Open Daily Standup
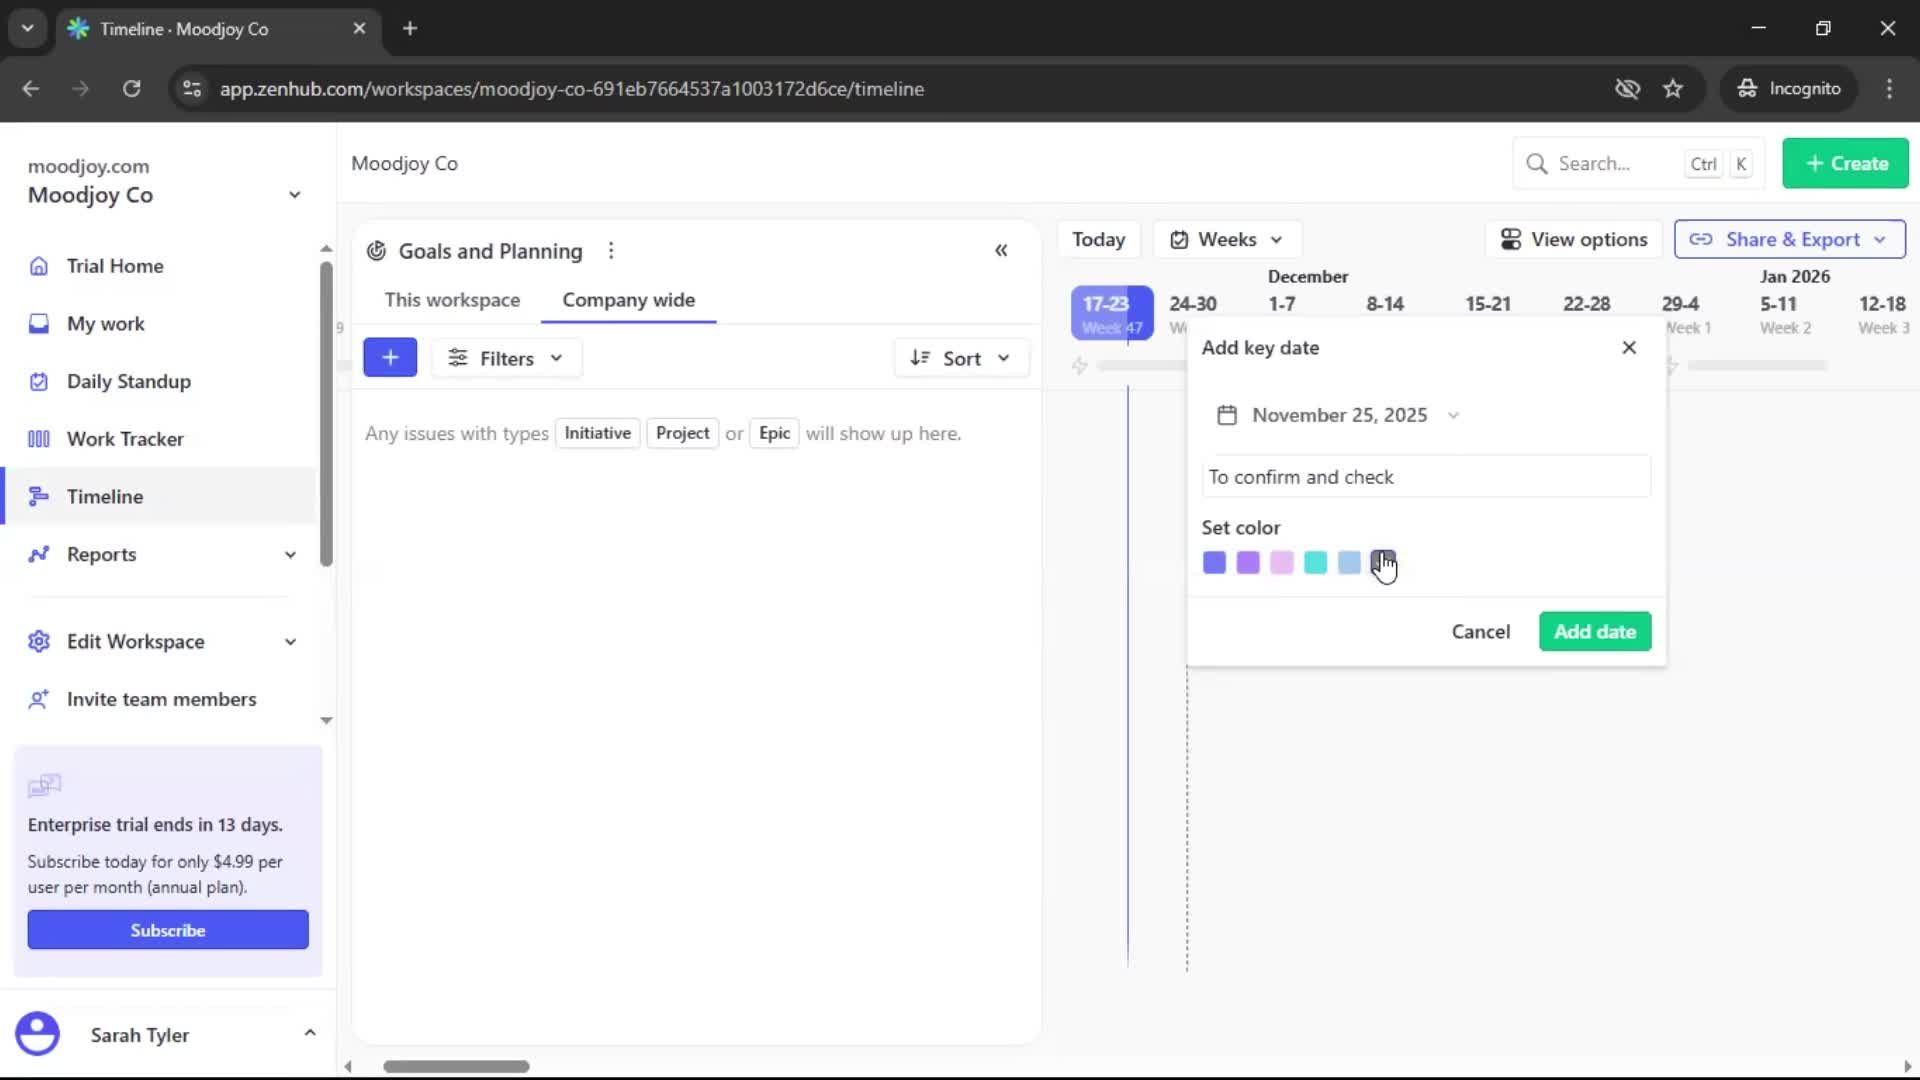1920x1080 pixels. pyautogui.click(x=128, y=381)
